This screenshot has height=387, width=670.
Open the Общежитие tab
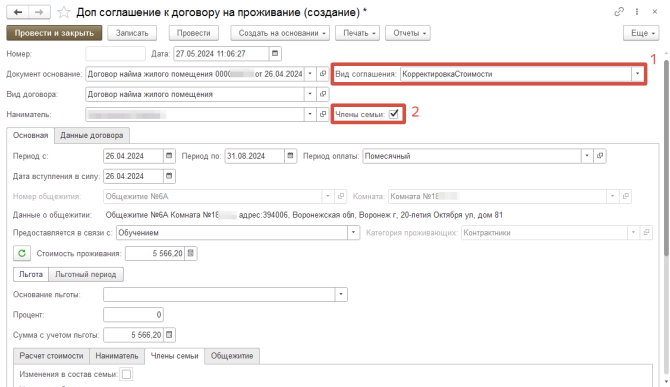(x=232, y=356)
